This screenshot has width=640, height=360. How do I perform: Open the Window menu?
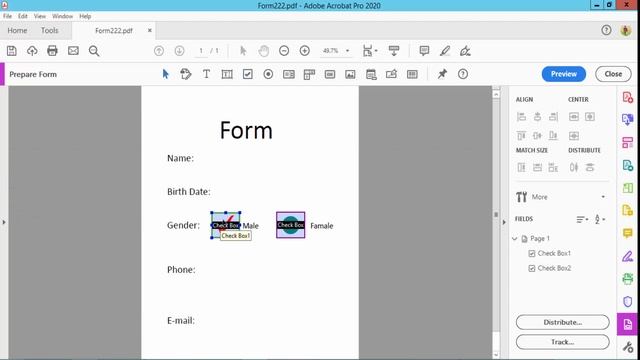62,16
